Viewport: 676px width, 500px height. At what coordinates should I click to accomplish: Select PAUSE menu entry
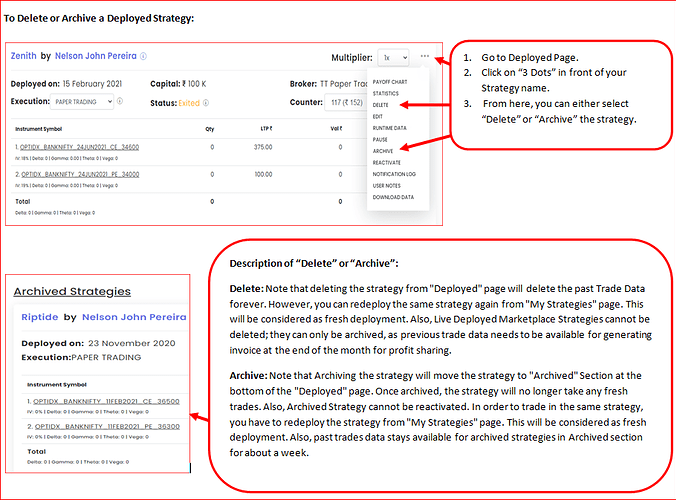coord(380,140)
